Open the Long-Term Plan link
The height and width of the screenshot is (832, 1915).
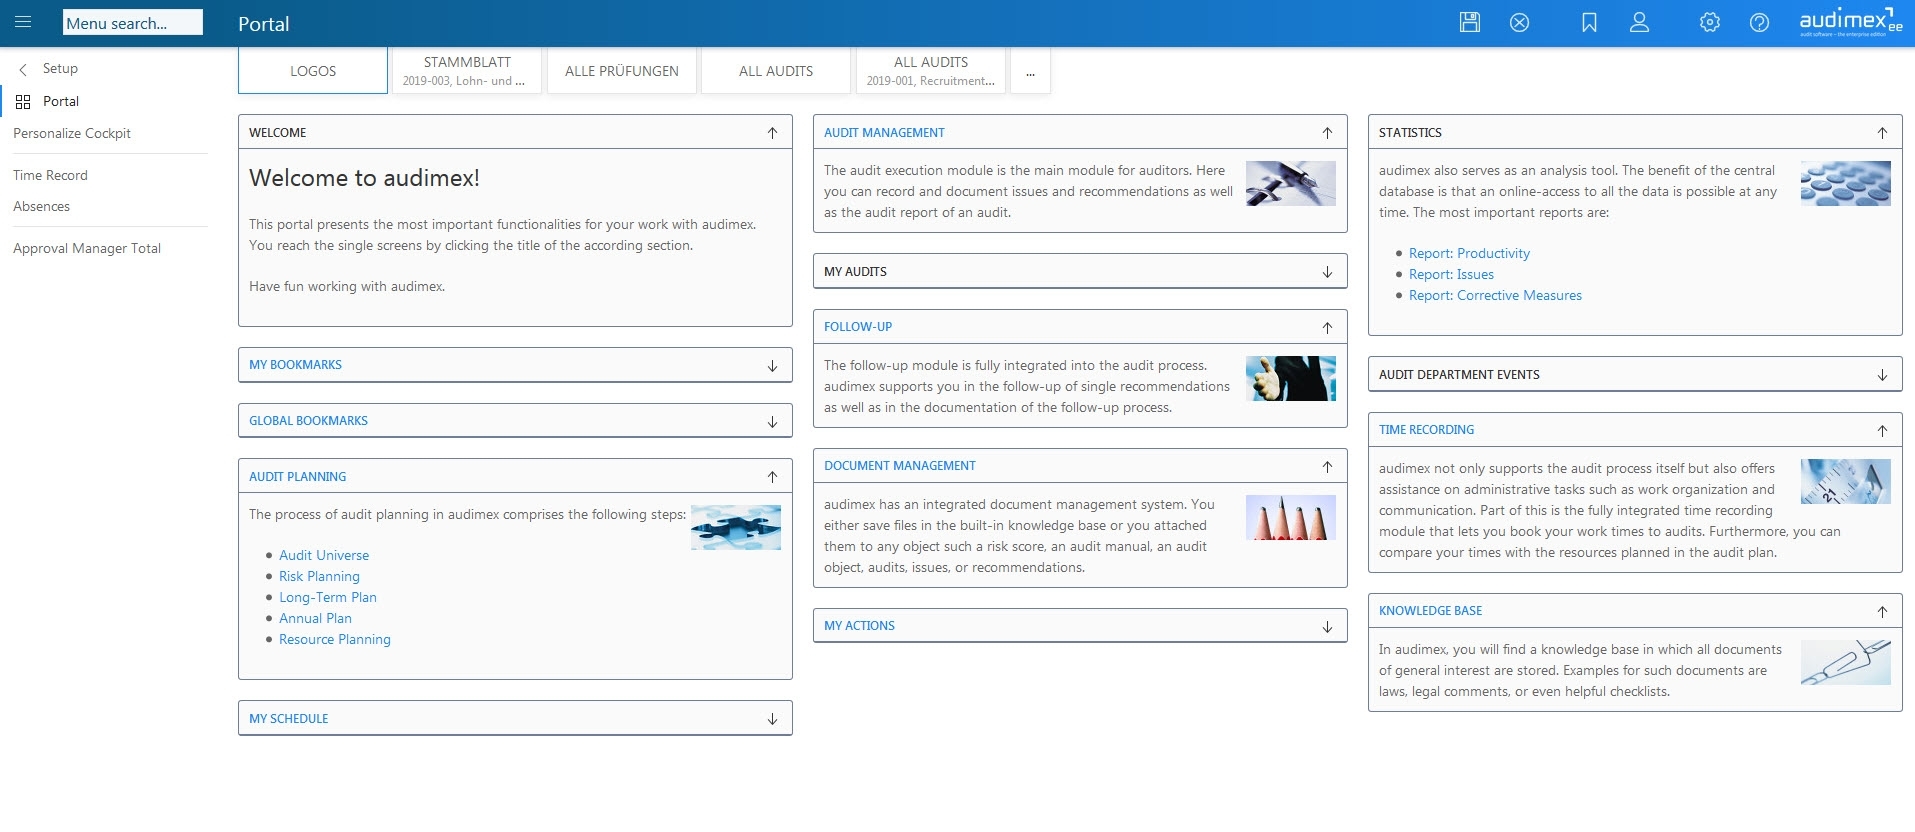328,597
